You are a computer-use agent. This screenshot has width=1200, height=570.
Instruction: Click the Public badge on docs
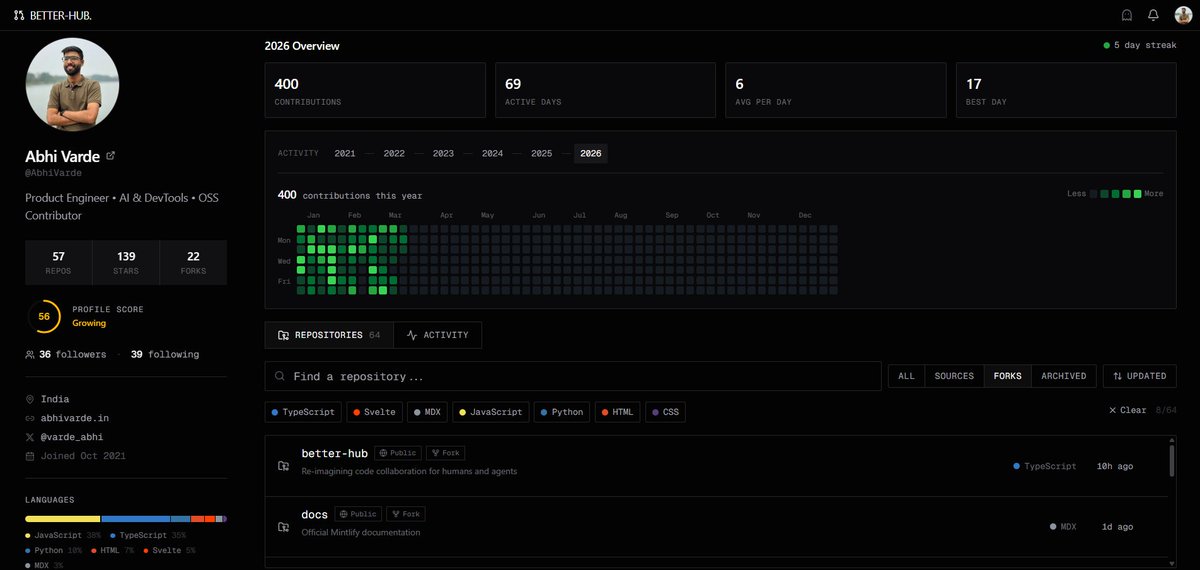coord(357,514)
